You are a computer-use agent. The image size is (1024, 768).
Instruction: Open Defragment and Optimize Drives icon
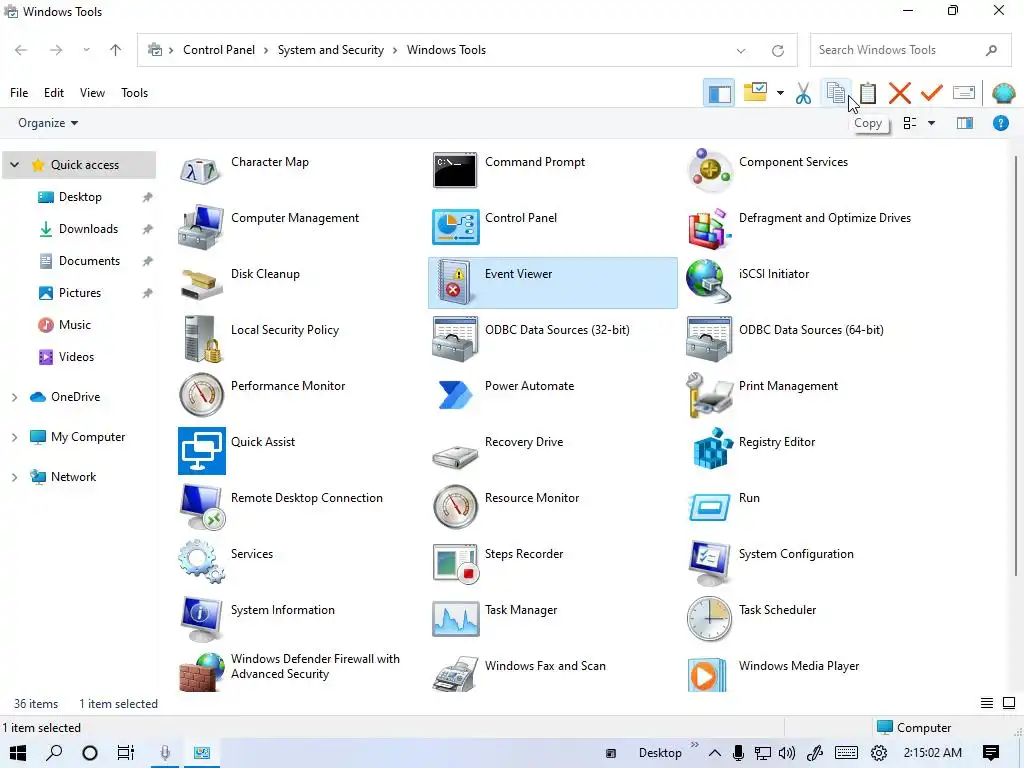(710, 228)
